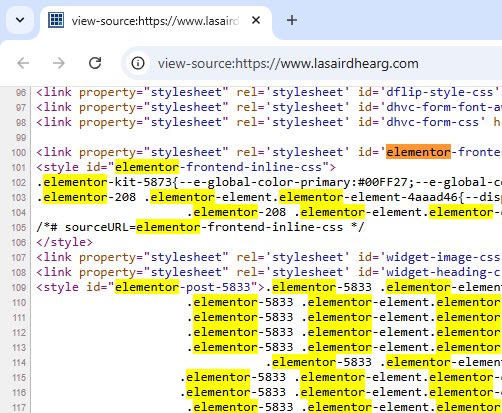Click 'widget-image-css' id value on line 107
This screenshot has height=413, width=502.
443,257
